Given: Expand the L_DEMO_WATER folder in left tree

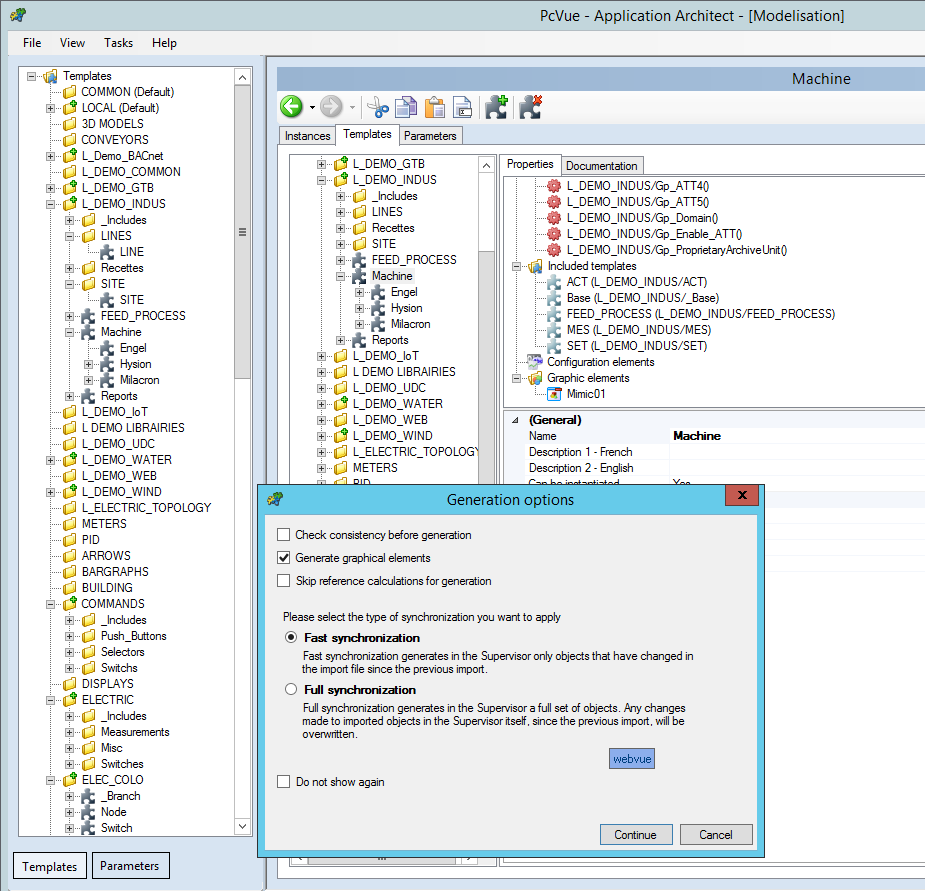Looking at the screenshot, I should [x=51, y=460].
